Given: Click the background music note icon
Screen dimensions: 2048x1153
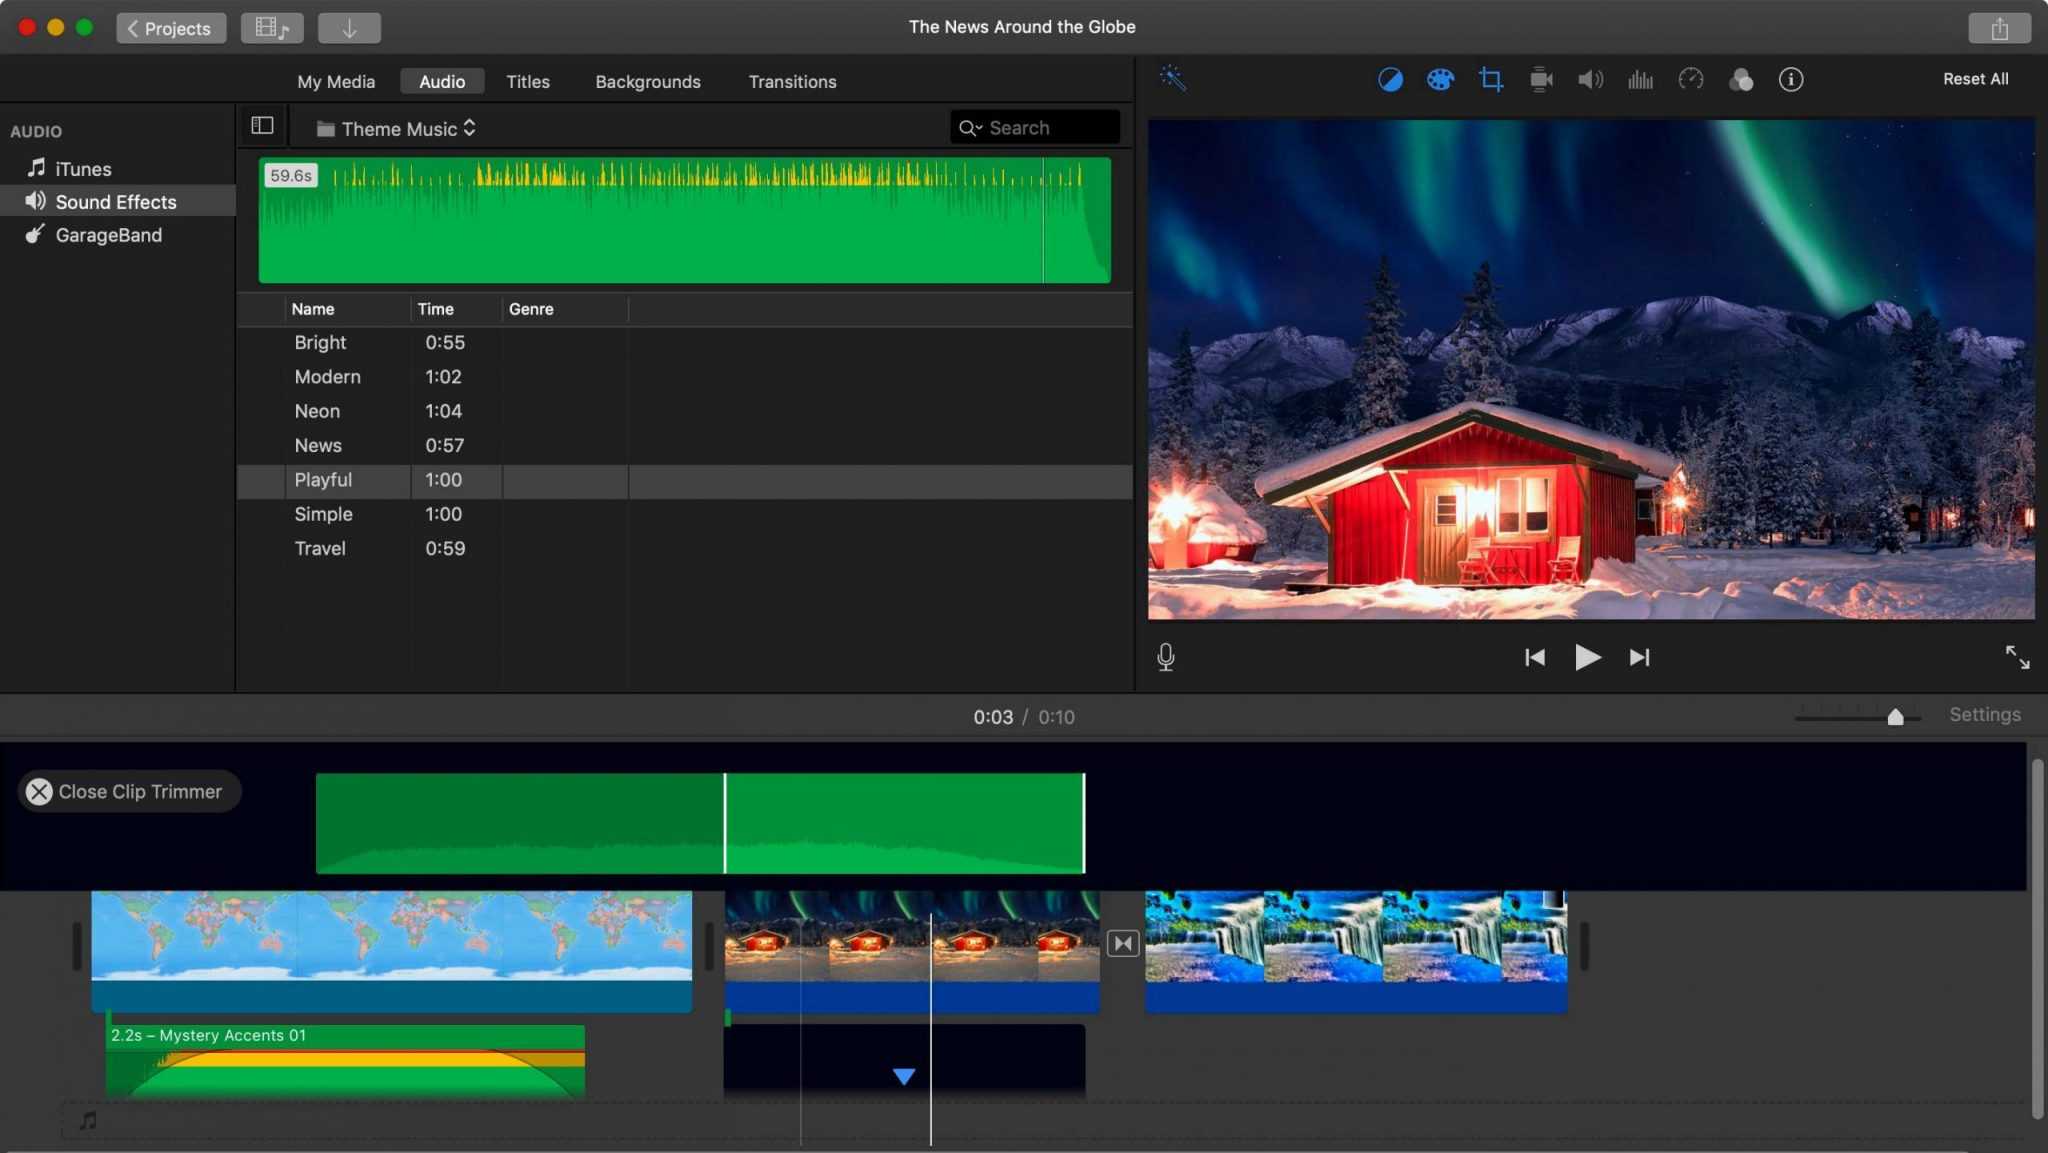Looking at the screenshot, I should click(x=88, y=1121).
